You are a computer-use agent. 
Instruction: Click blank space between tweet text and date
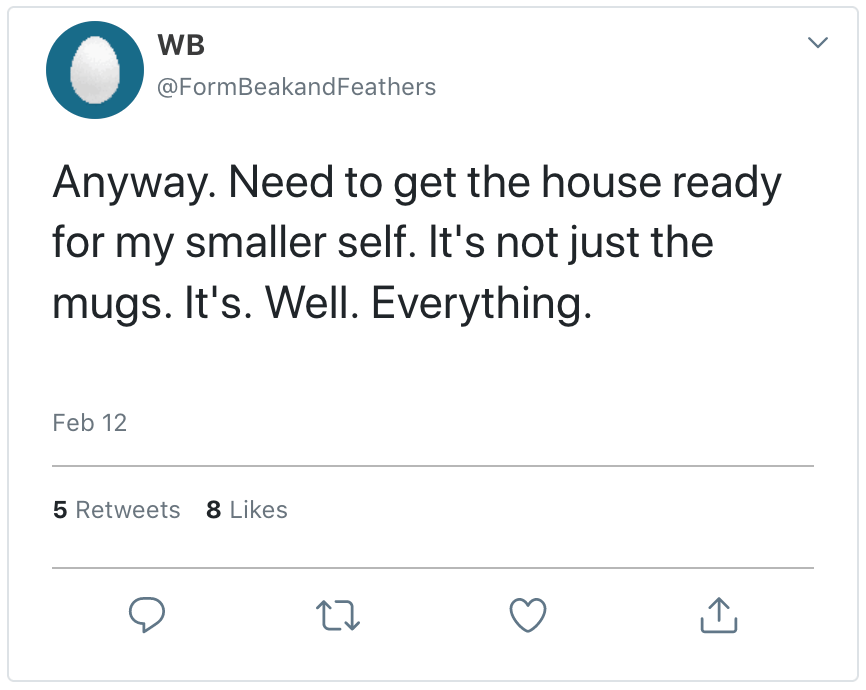tap(430, 370)
